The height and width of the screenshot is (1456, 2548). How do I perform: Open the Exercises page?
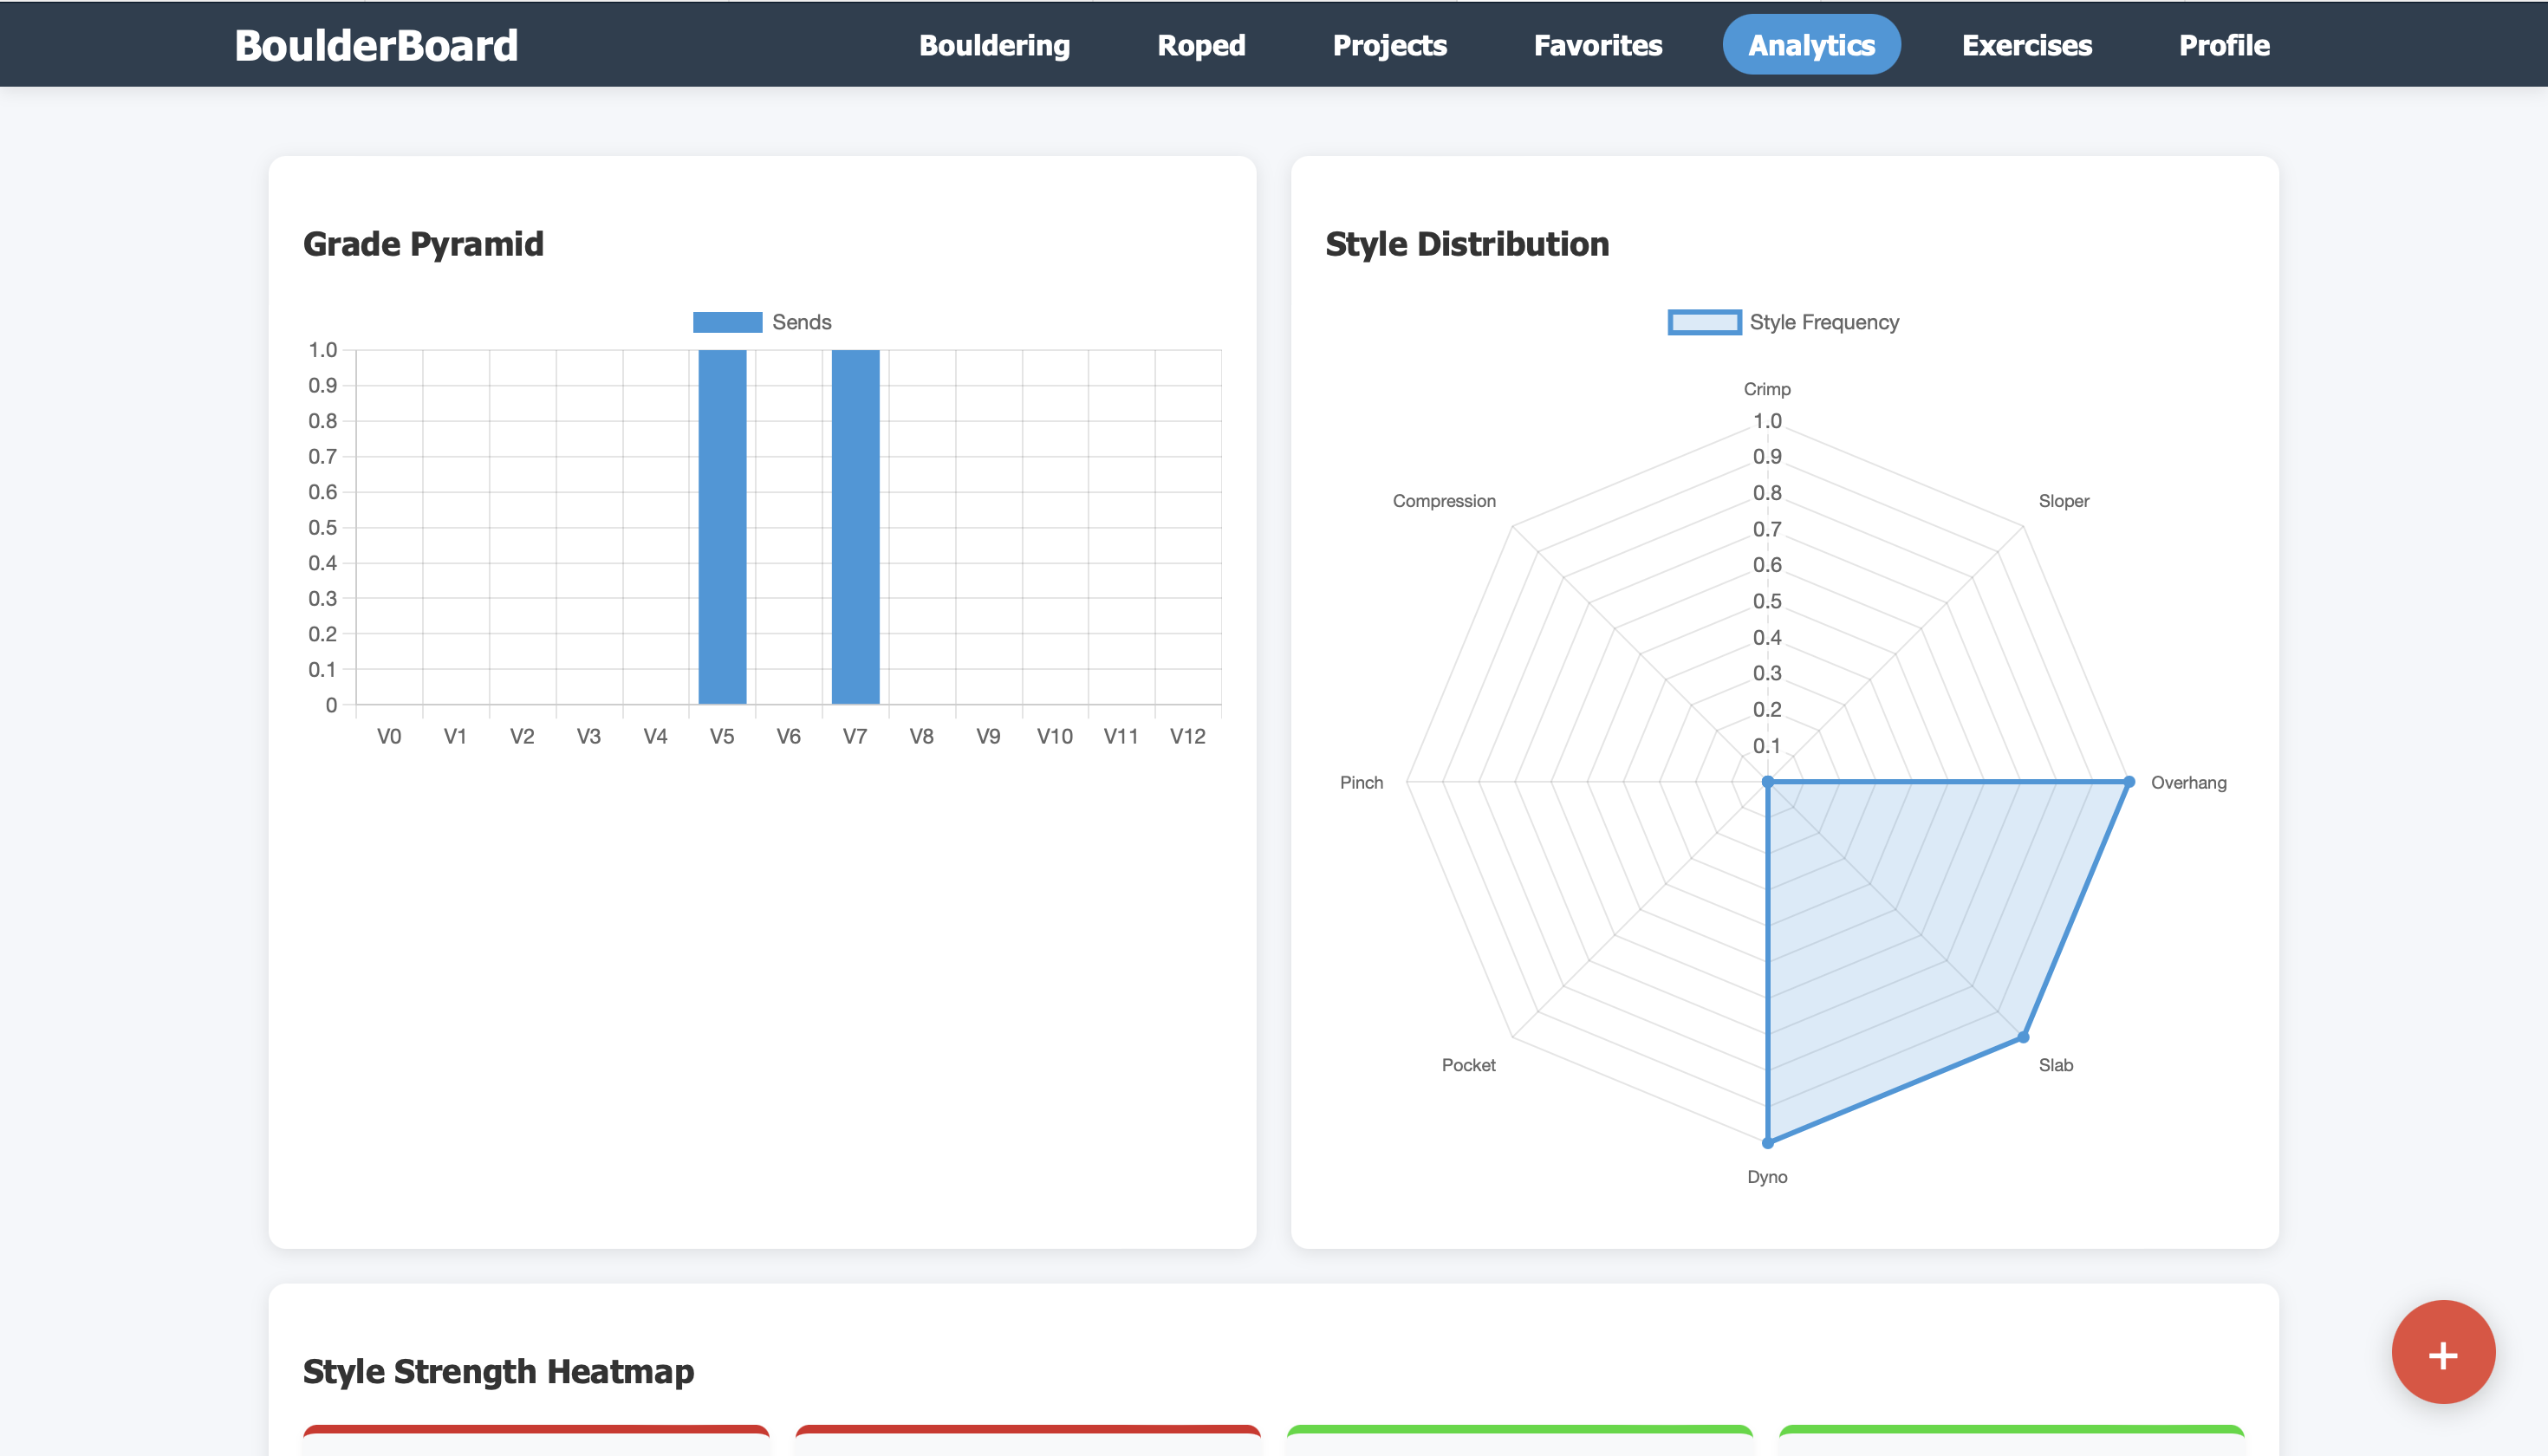2026,45
